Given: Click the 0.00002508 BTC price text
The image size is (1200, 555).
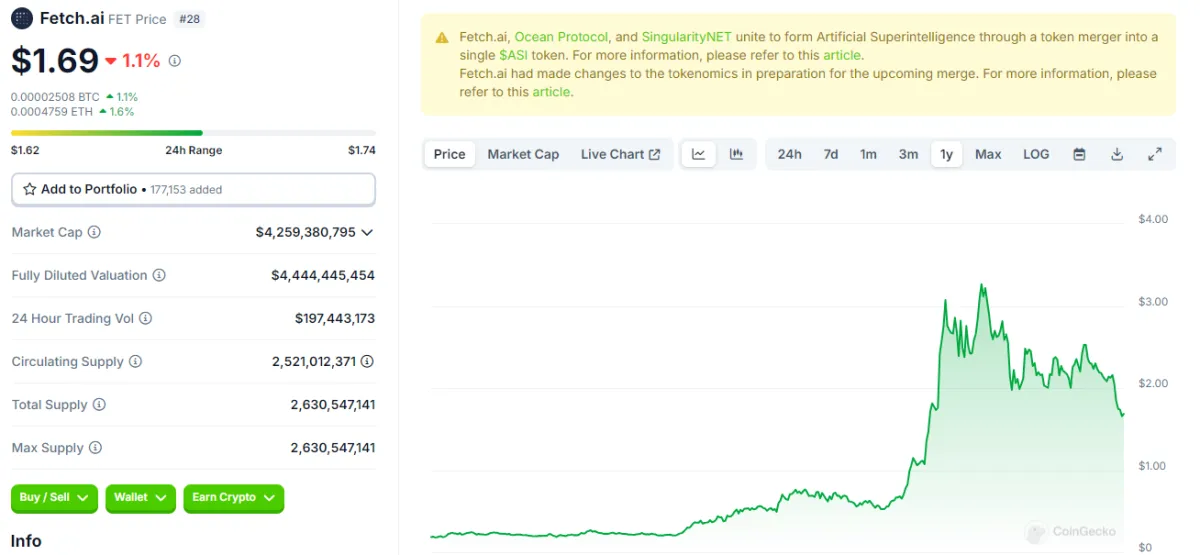Looking at the screenshot, I should [x=56, y=97].
